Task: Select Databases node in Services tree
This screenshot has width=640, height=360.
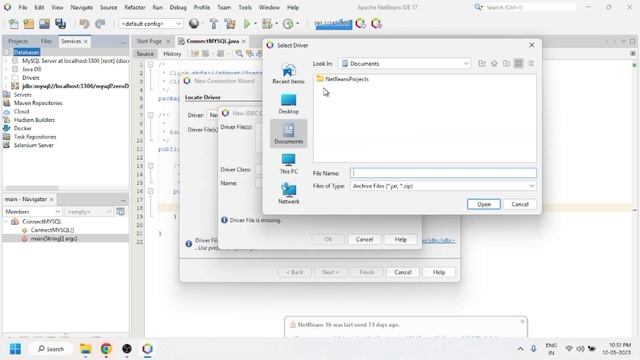Action: (x=27, y=52)
